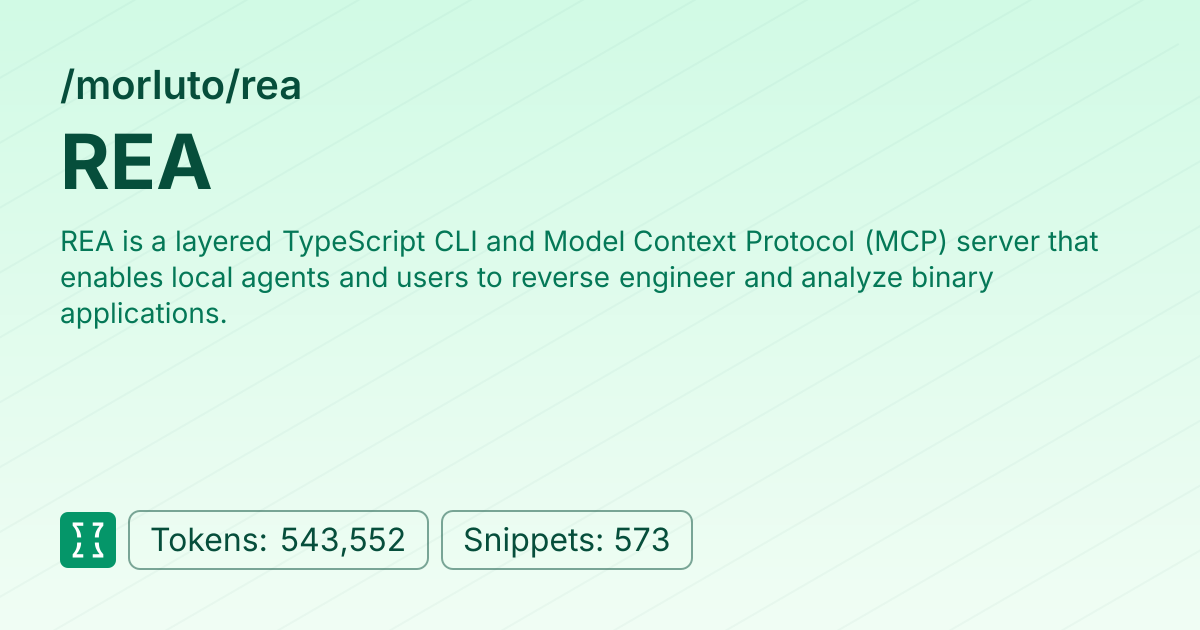Click the number 573 in Snippets badge
The height and width of the screenshot is (630, 1200).
click(641, 540)
